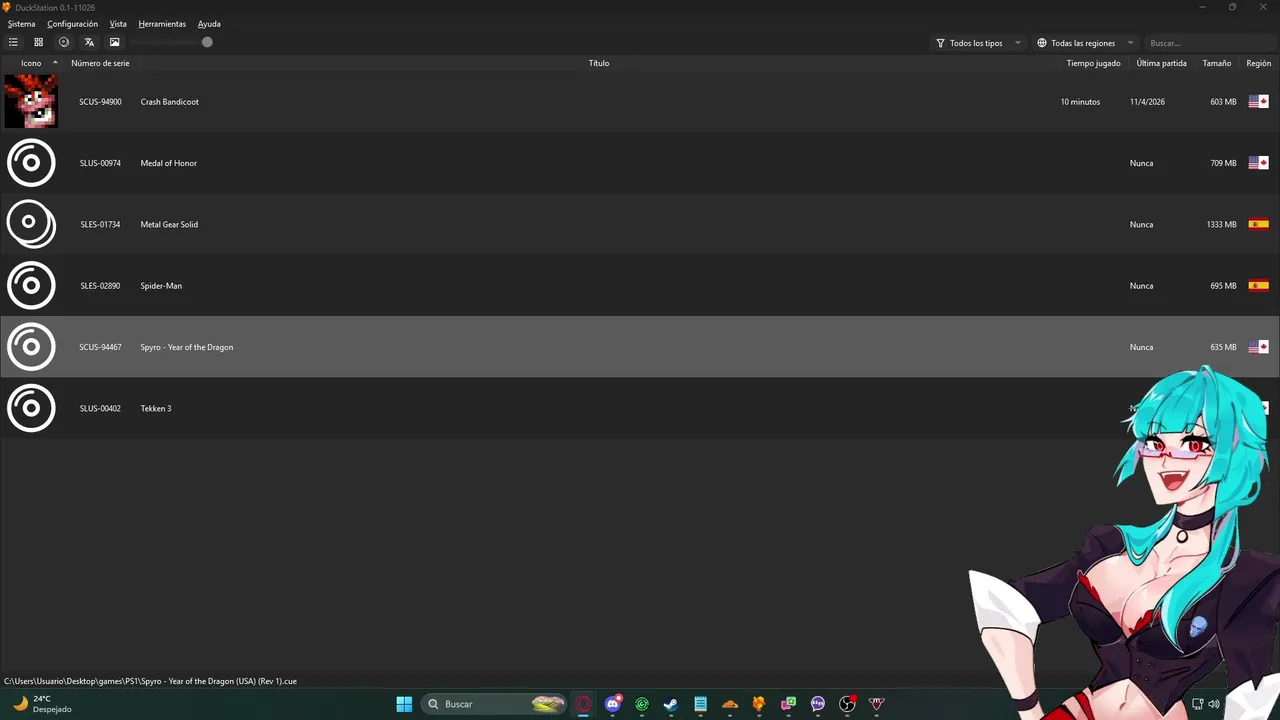Click serial number SLES-02890
Image resolution: width=1280 pixels, height=720 pixels.
(x=100, y=286)
